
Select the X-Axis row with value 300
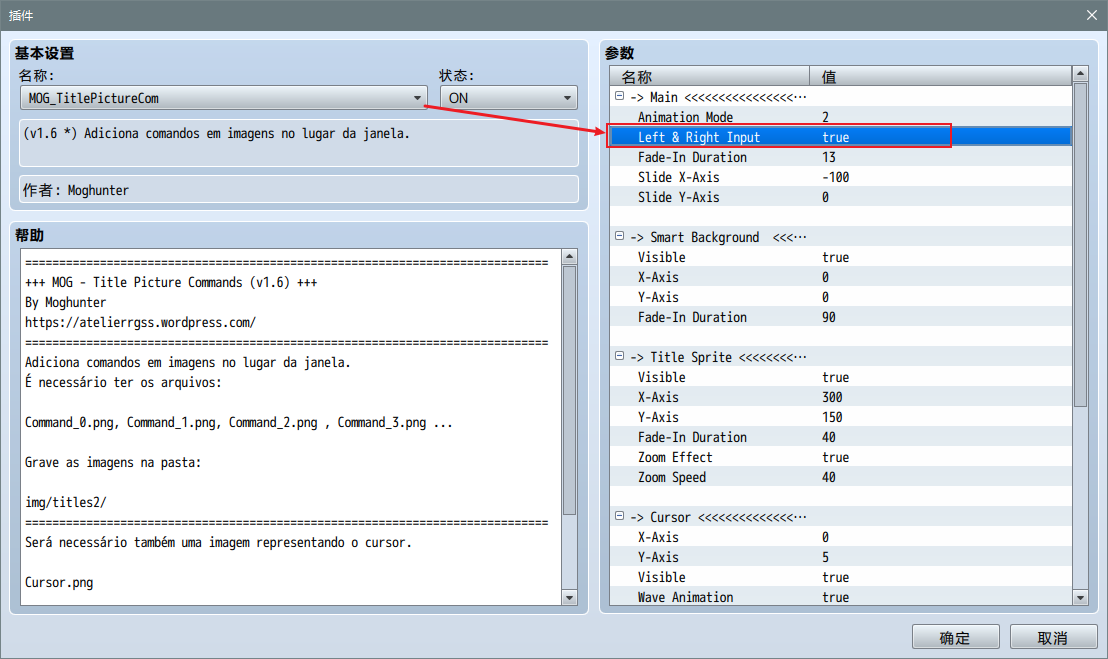pyautogui.click(x=841, y=396)
